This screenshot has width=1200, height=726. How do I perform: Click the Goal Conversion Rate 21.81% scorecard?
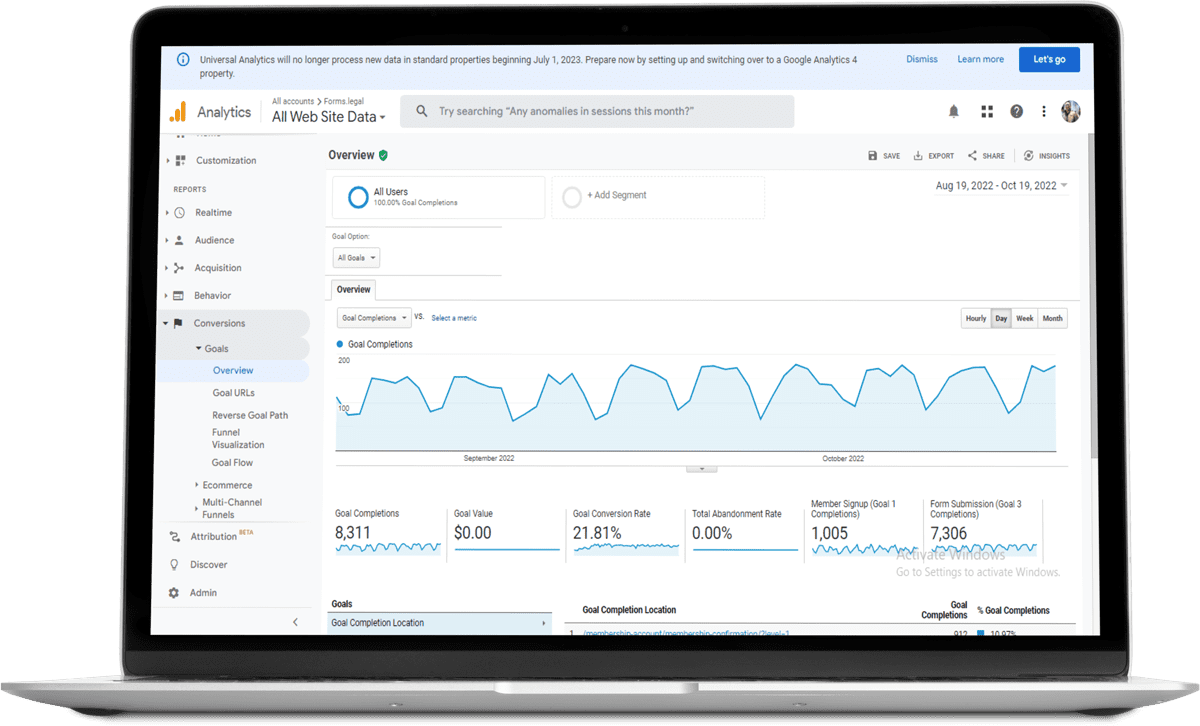(x=626, y=532)
